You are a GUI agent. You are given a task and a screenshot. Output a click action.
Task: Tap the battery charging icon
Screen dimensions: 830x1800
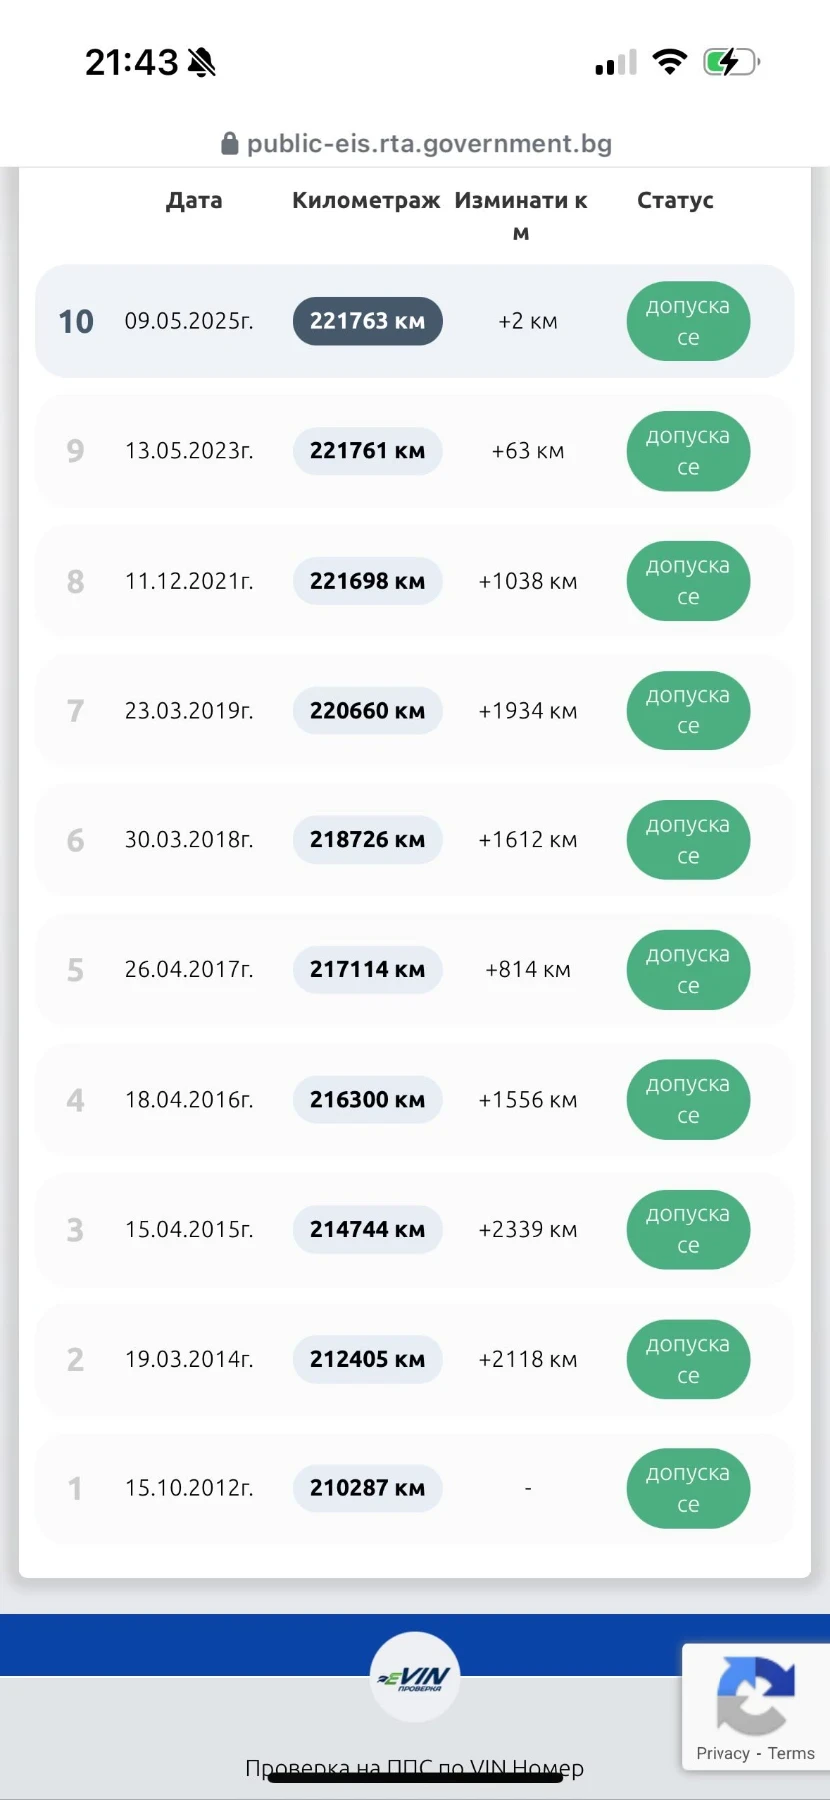(x=731, y=62)
